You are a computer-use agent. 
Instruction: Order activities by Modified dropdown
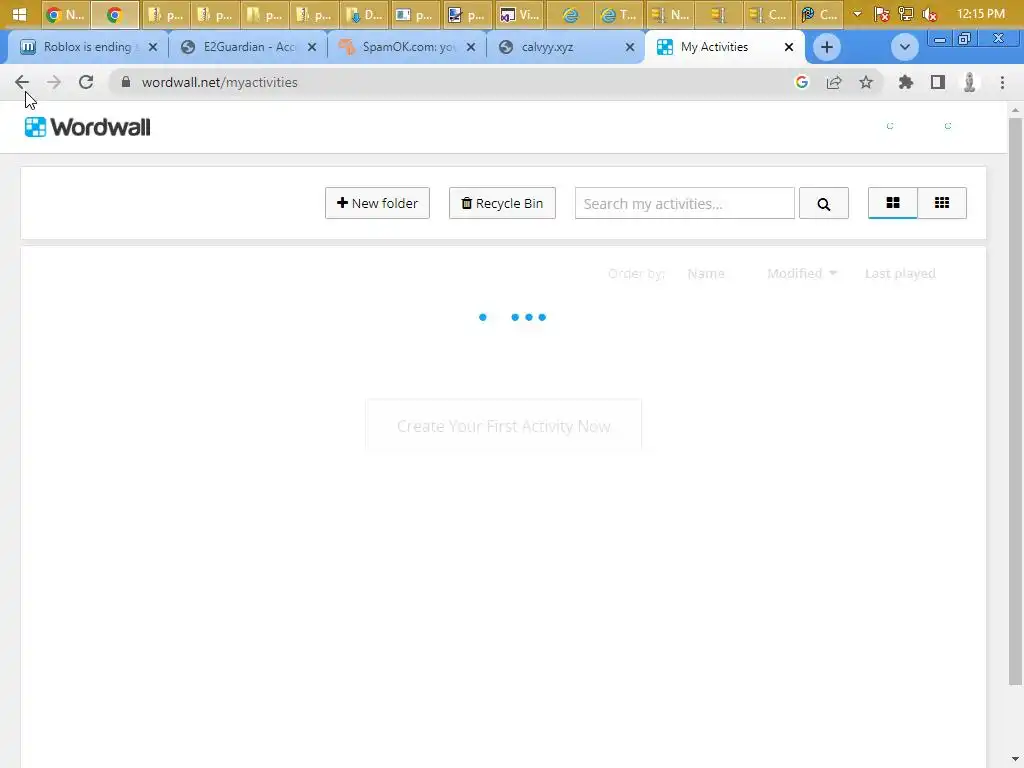coord(802,273)
